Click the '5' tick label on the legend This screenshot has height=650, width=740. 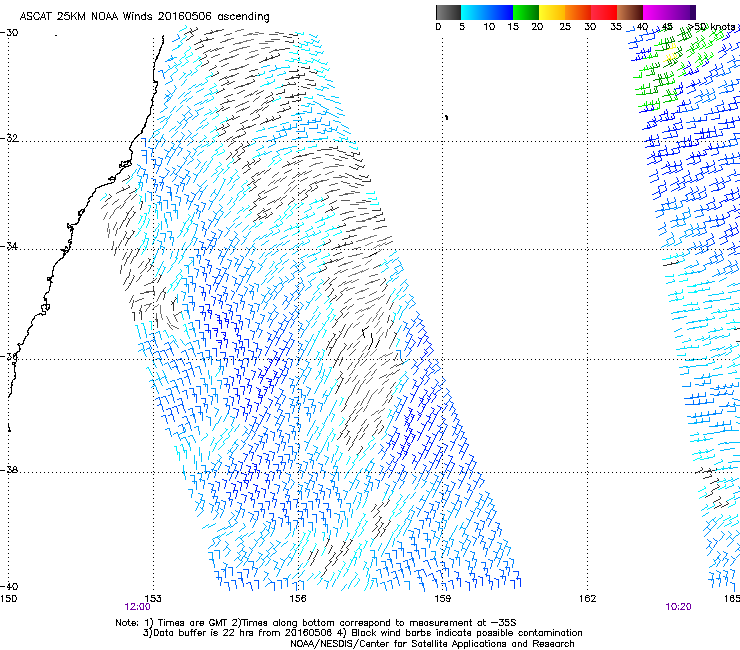click(462, 27)
